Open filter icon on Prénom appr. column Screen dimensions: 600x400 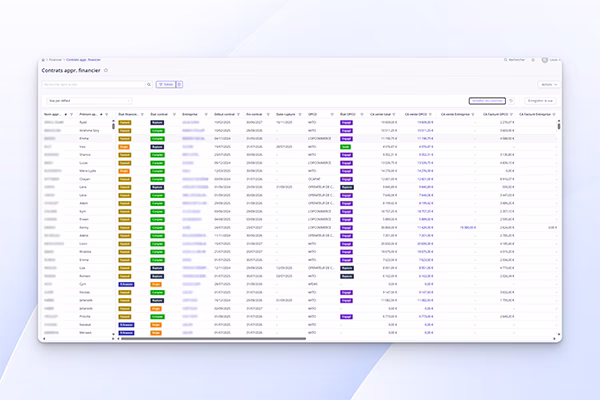[107, 114]
